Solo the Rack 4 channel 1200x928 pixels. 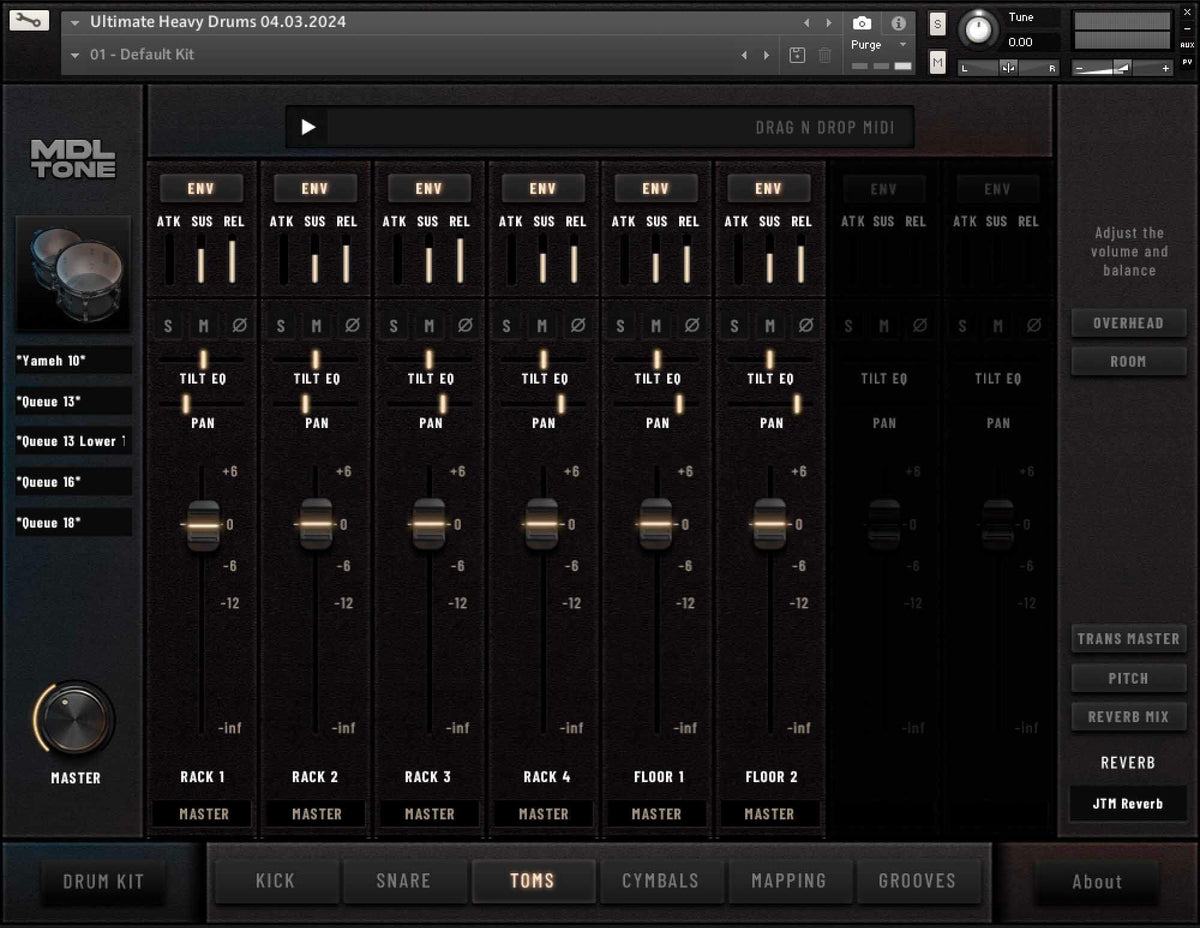(507, 326)
